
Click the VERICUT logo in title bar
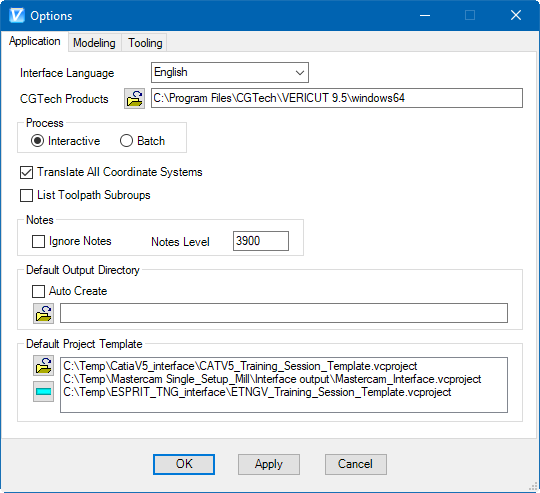tap(17, 15)
